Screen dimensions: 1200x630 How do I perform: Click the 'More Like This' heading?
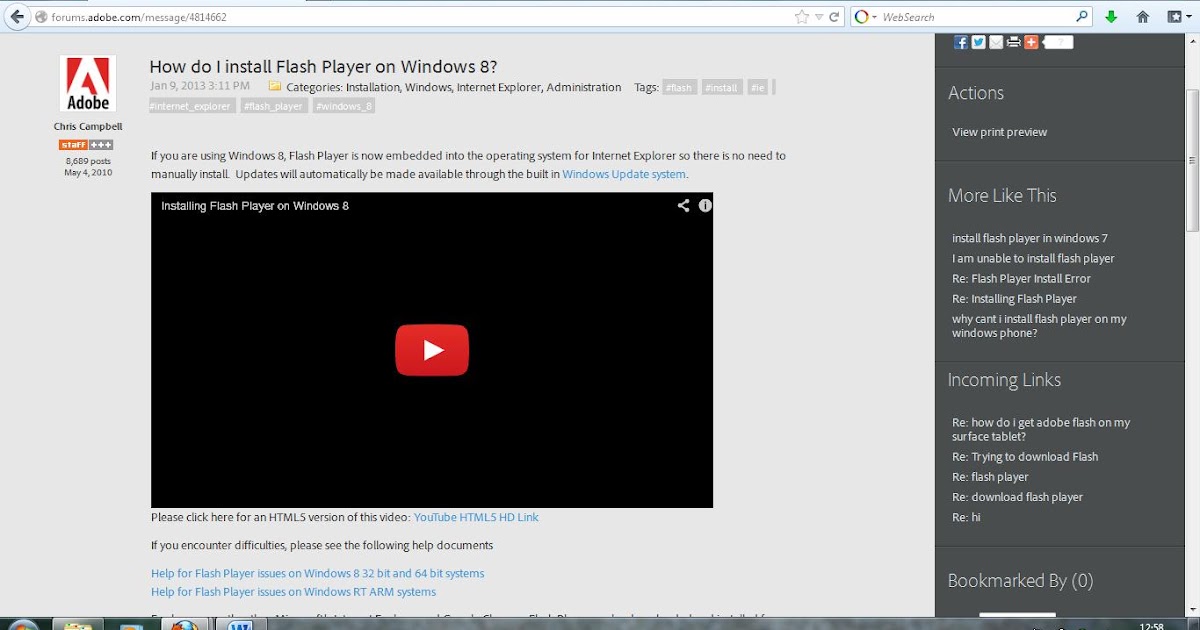coord(1002,195)
